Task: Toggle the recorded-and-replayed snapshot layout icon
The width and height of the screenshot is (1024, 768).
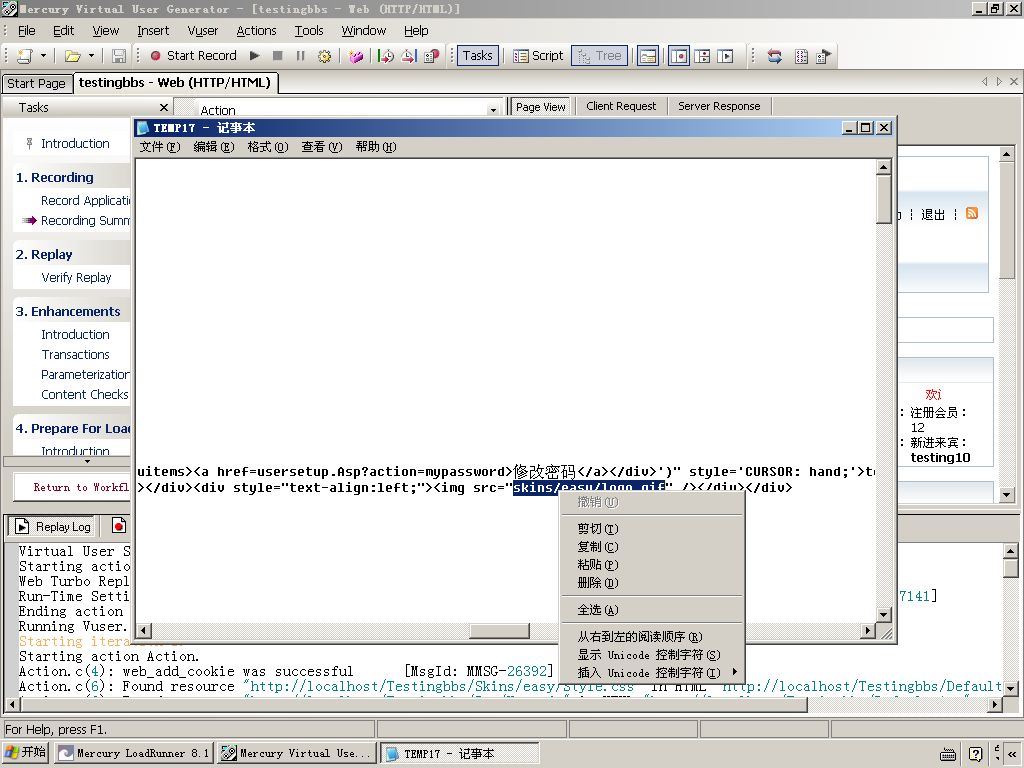Action: [725, 56]
